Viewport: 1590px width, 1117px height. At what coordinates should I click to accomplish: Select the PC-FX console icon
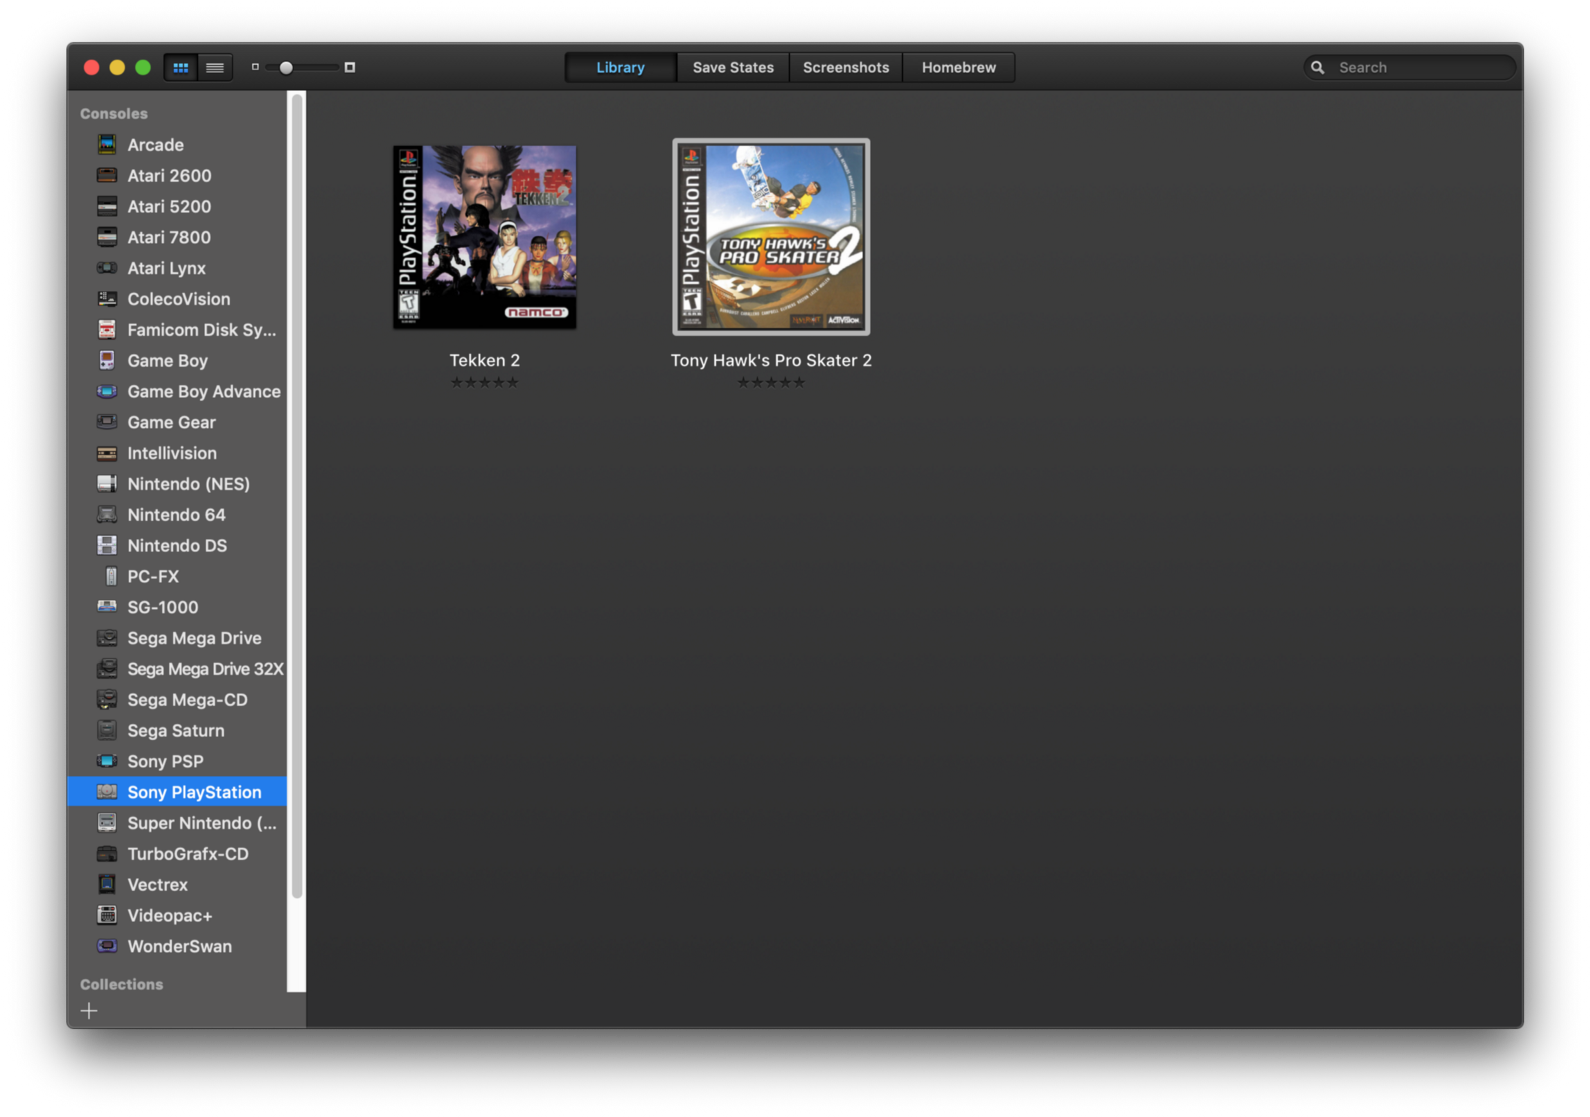click(x=110, y=576)
